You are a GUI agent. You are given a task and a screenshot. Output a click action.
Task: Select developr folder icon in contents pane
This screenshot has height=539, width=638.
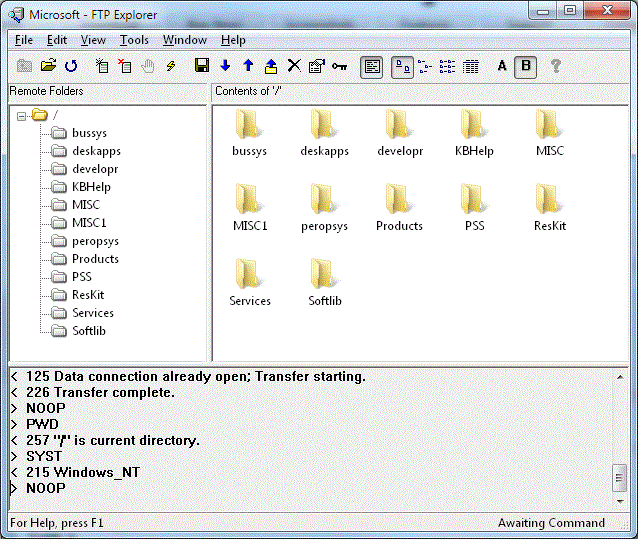pos(400,124)
